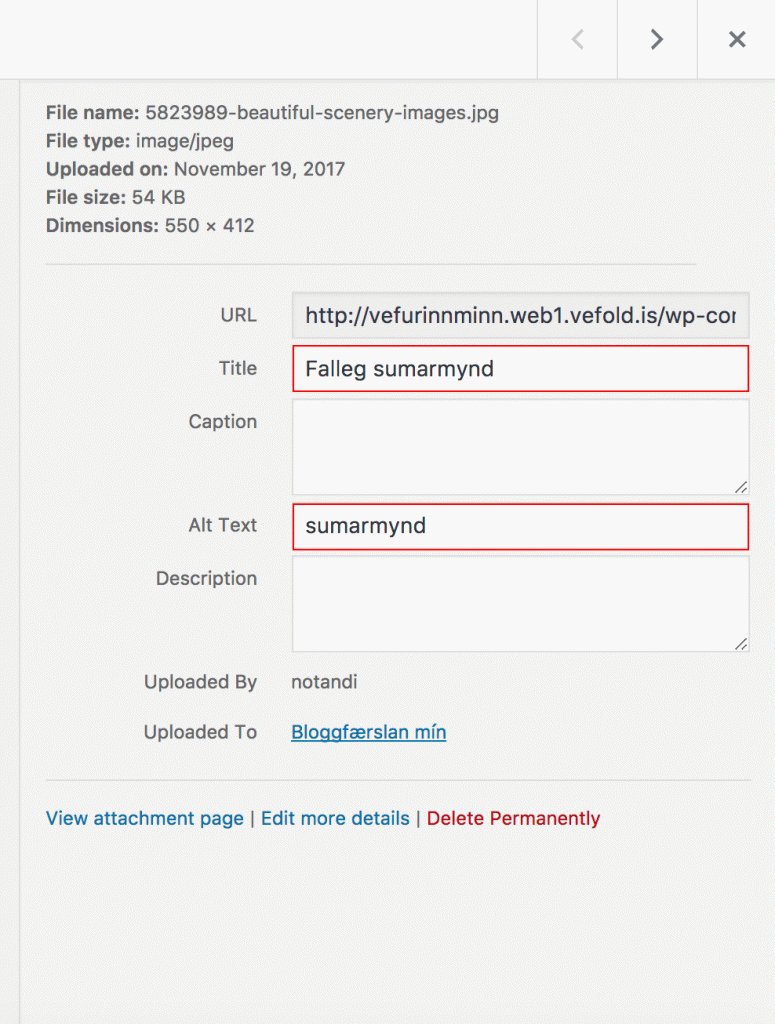The width and height of the screenshot is (775, 1024).
Task: Open Edit more details
Action: click(335, 818)
